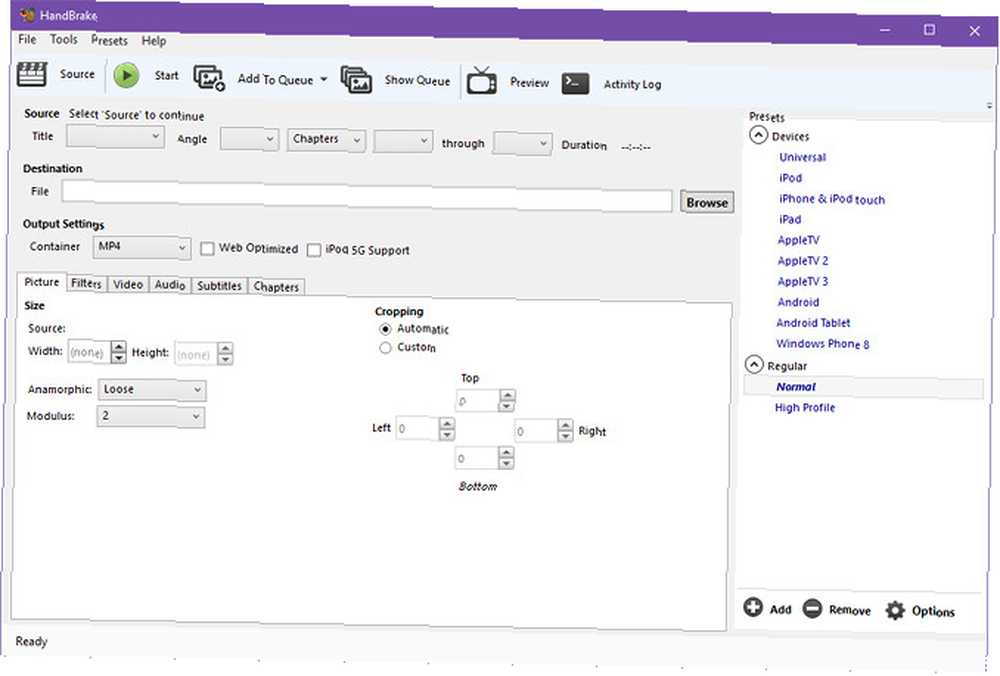
Task: Open the Anamorphic Loose dropdown
Action: point(152,390)
